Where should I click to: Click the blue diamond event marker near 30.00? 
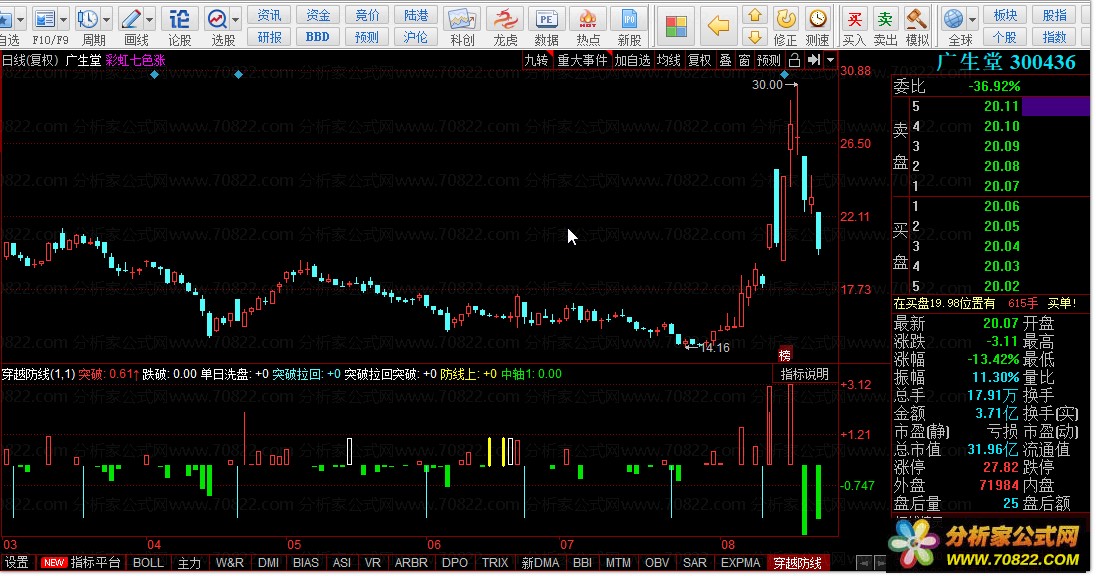[785, 74]
